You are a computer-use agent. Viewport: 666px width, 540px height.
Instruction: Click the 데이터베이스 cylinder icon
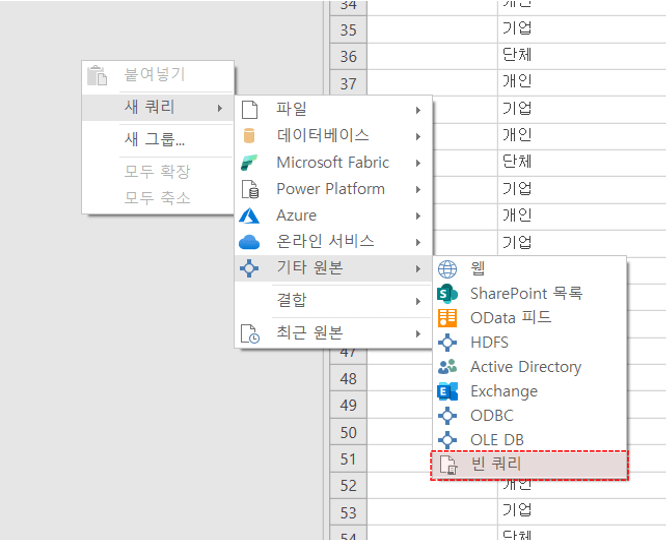pos(250,135)
